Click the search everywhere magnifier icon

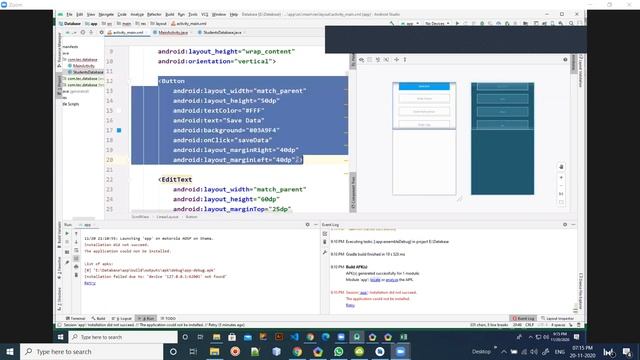(x=571, y=24)
